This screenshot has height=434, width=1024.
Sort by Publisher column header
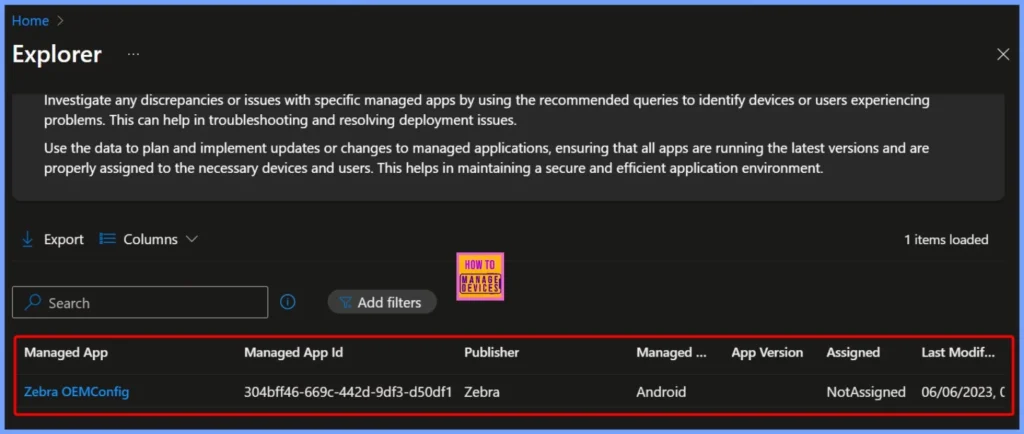[x=491, y=352]
